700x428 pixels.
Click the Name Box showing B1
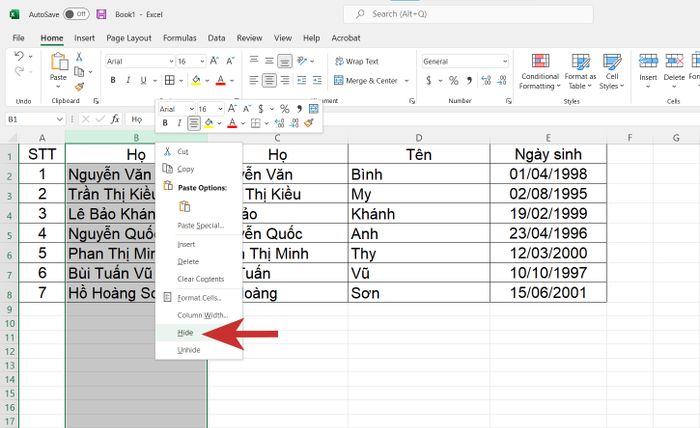[34, 119]
